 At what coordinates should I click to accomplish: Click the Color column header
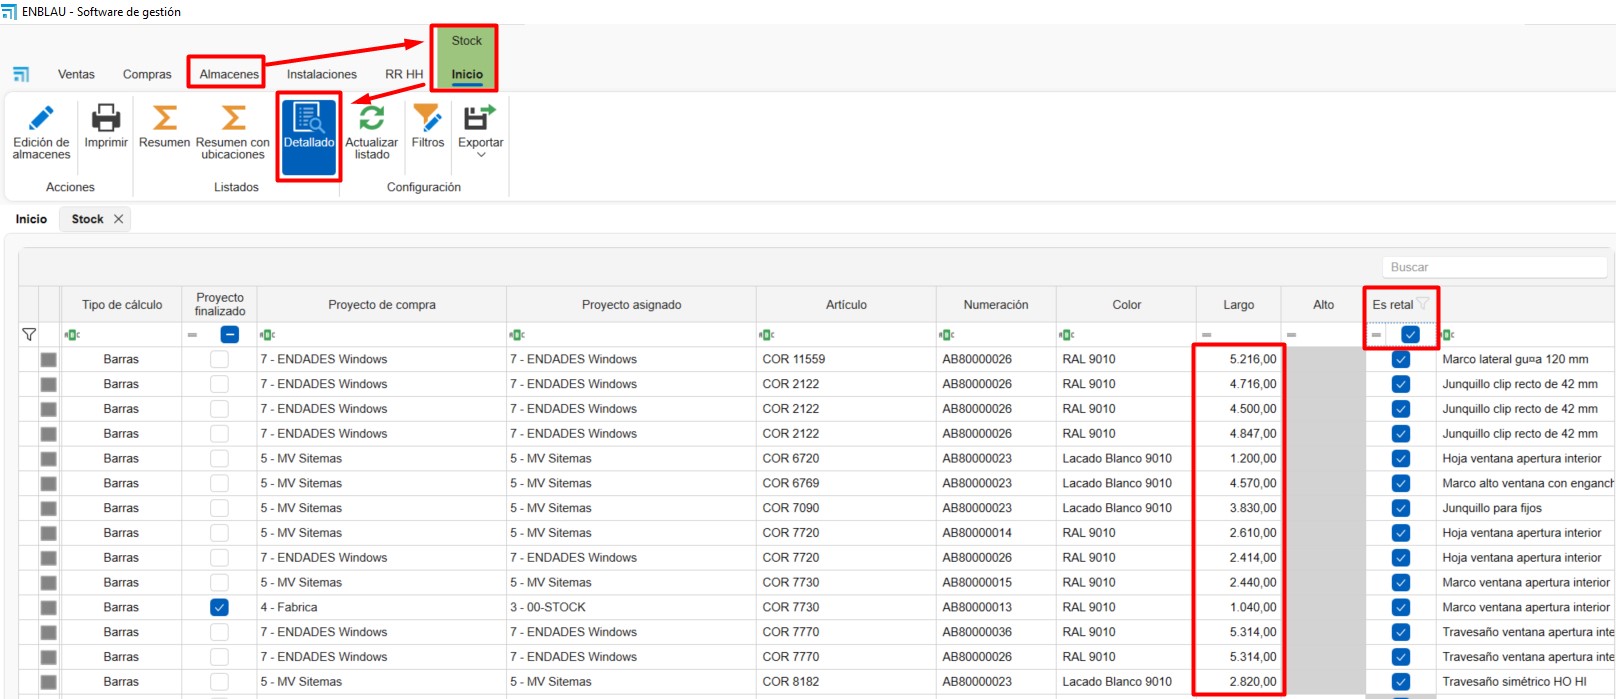1126,305
